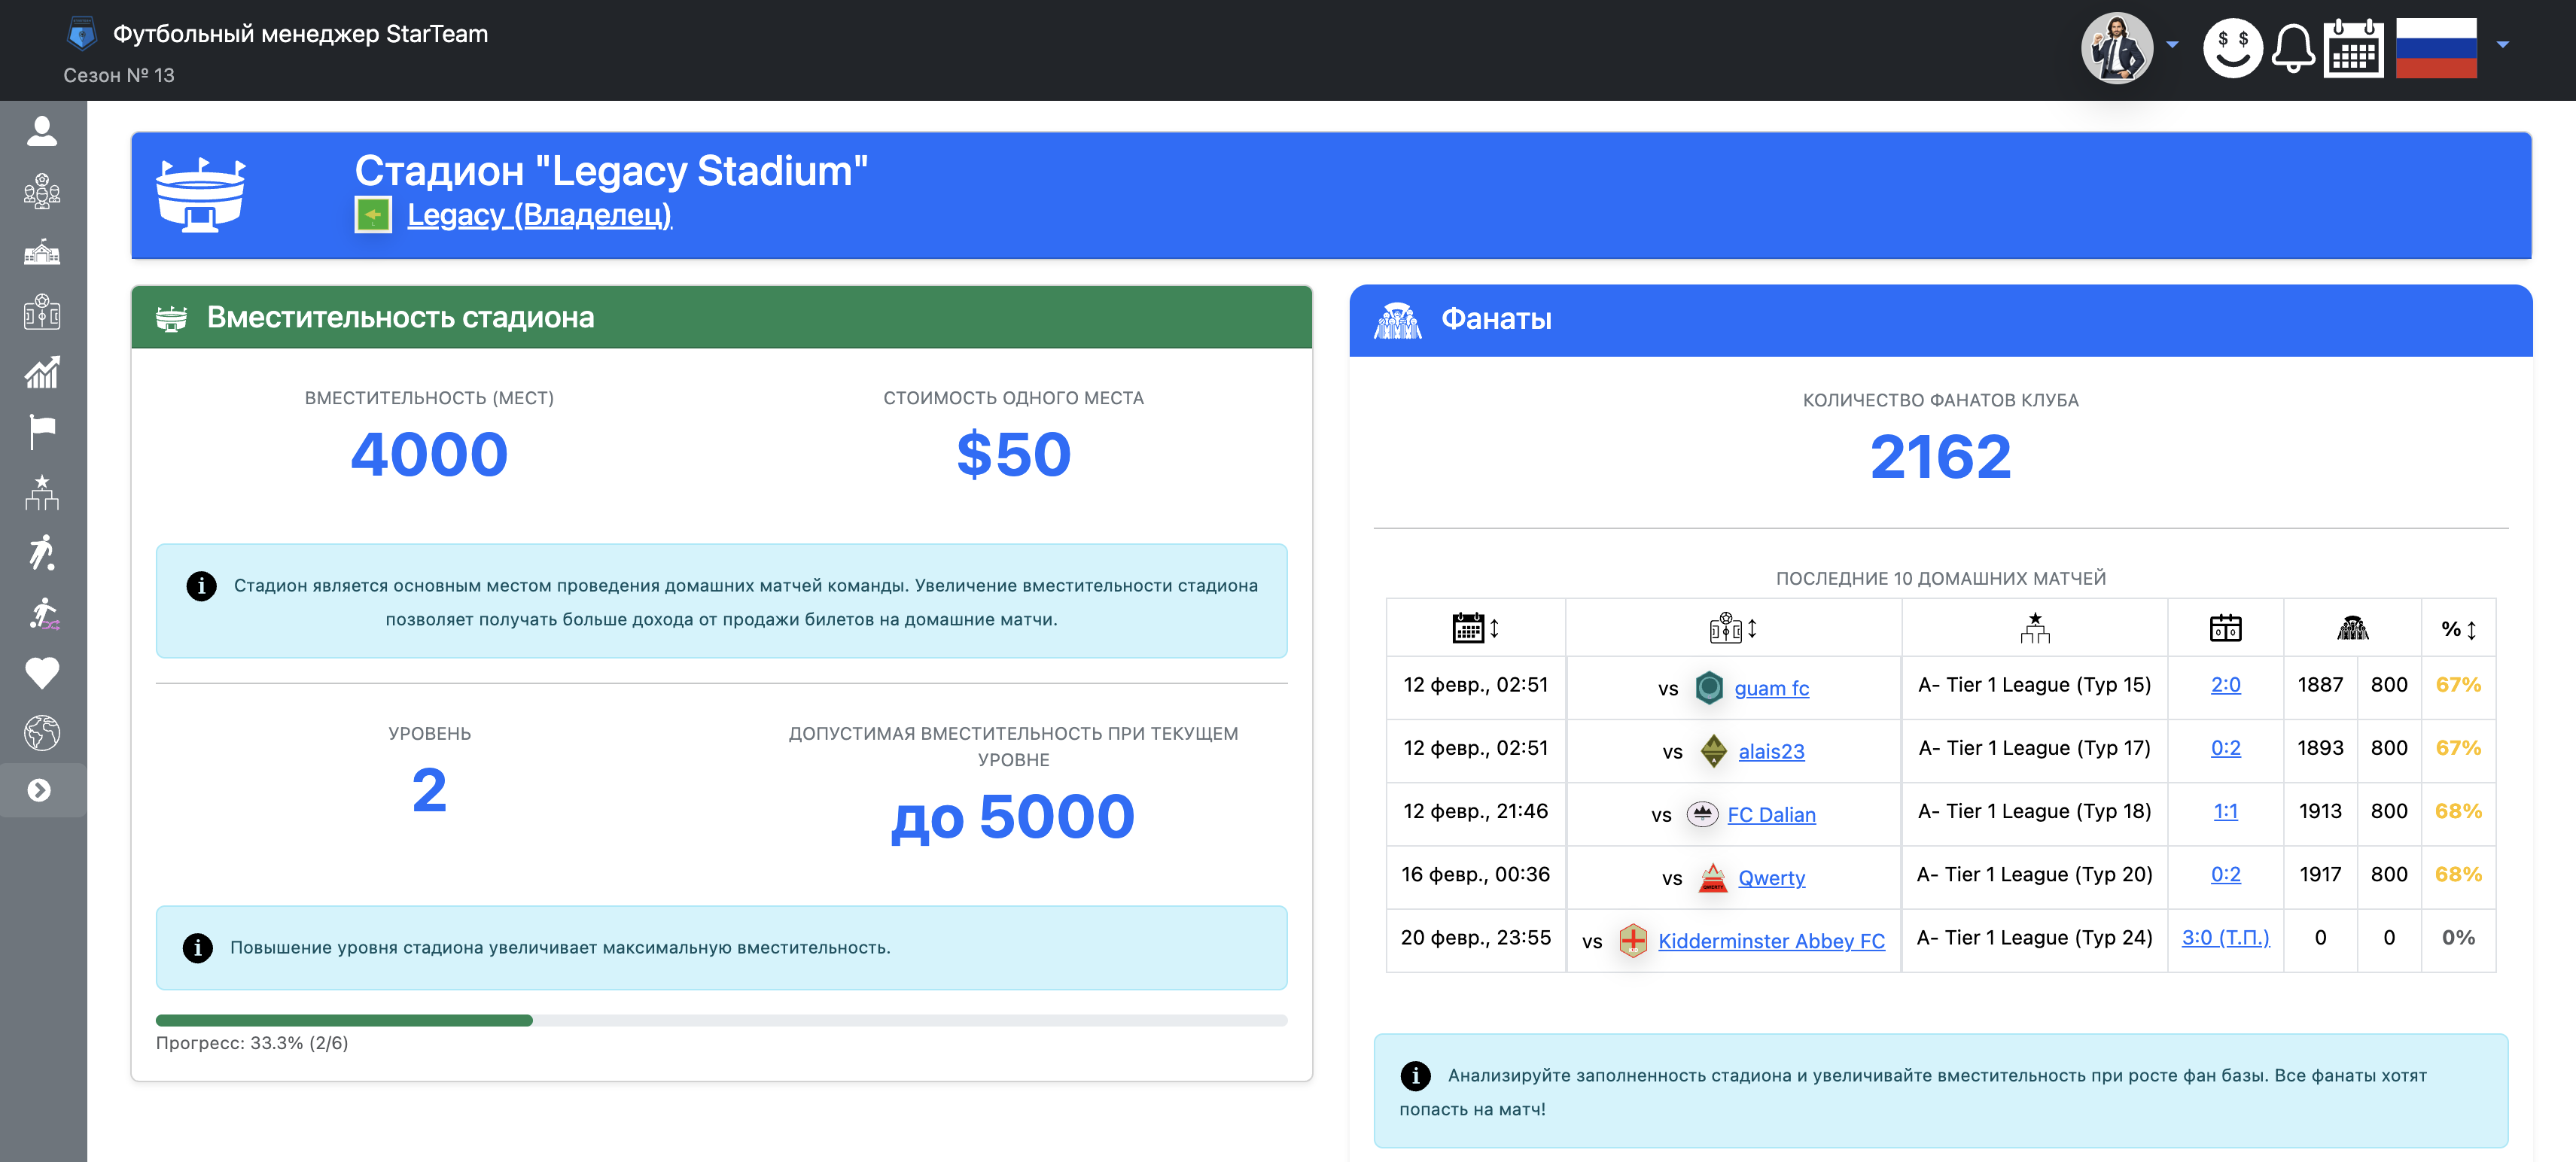
Task: Expand the sidebar with arrow button
Action: 40,790
